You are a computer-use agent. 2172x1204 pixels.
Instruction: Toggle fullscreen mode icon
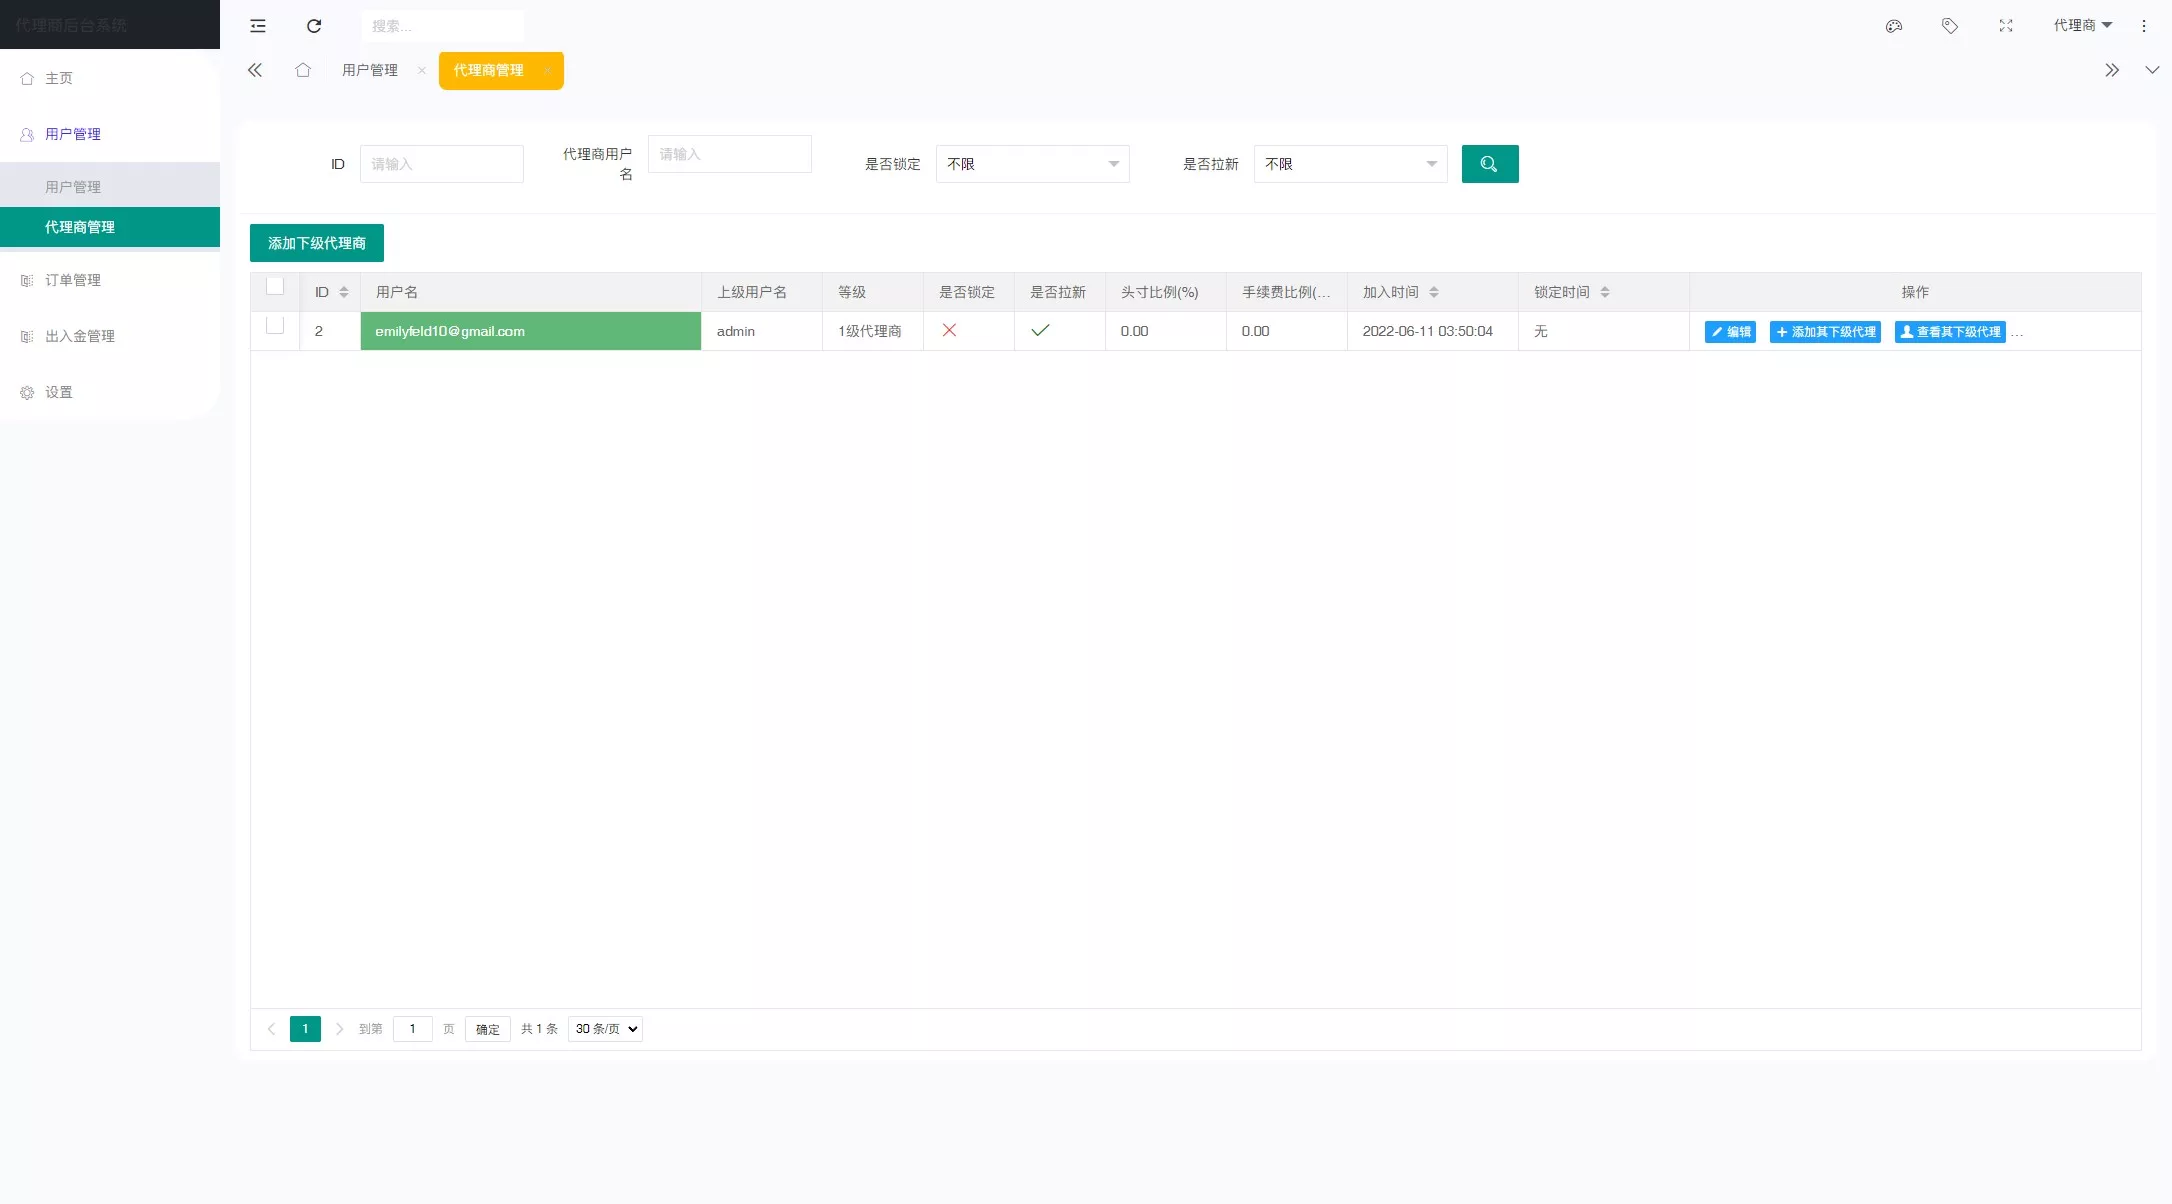click(x=2006, y=26)
